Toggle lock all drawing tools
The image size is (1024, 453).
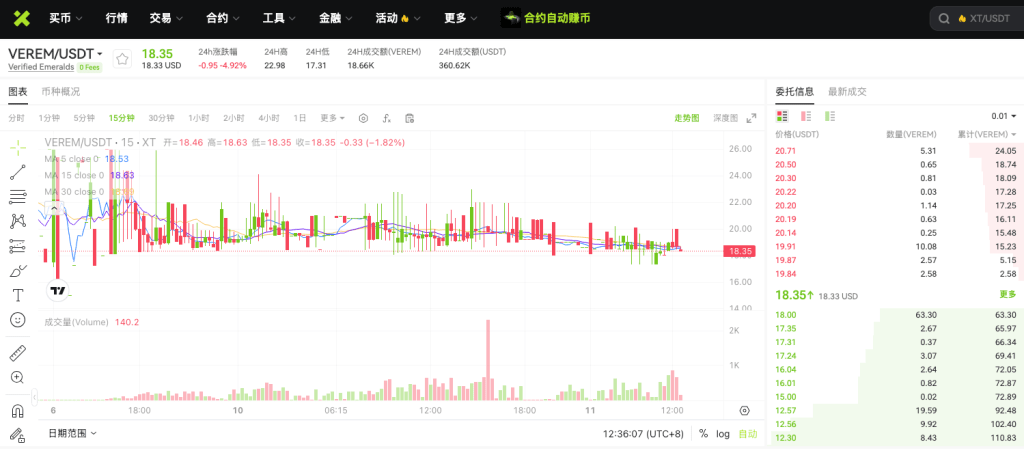18,435
